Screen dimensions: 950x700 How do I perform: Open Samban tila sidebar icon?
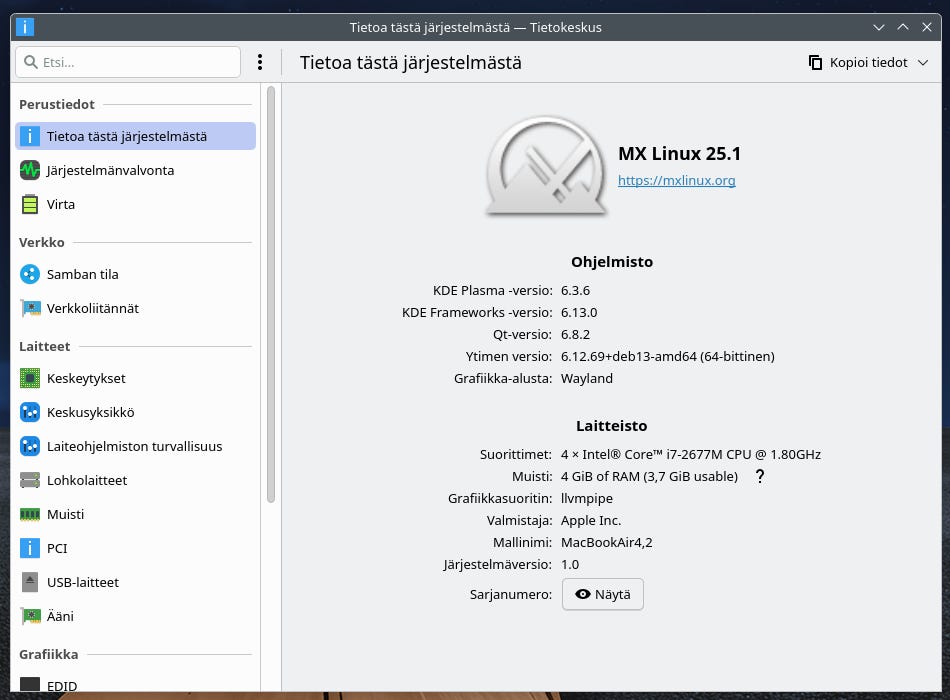pos(30,274)
